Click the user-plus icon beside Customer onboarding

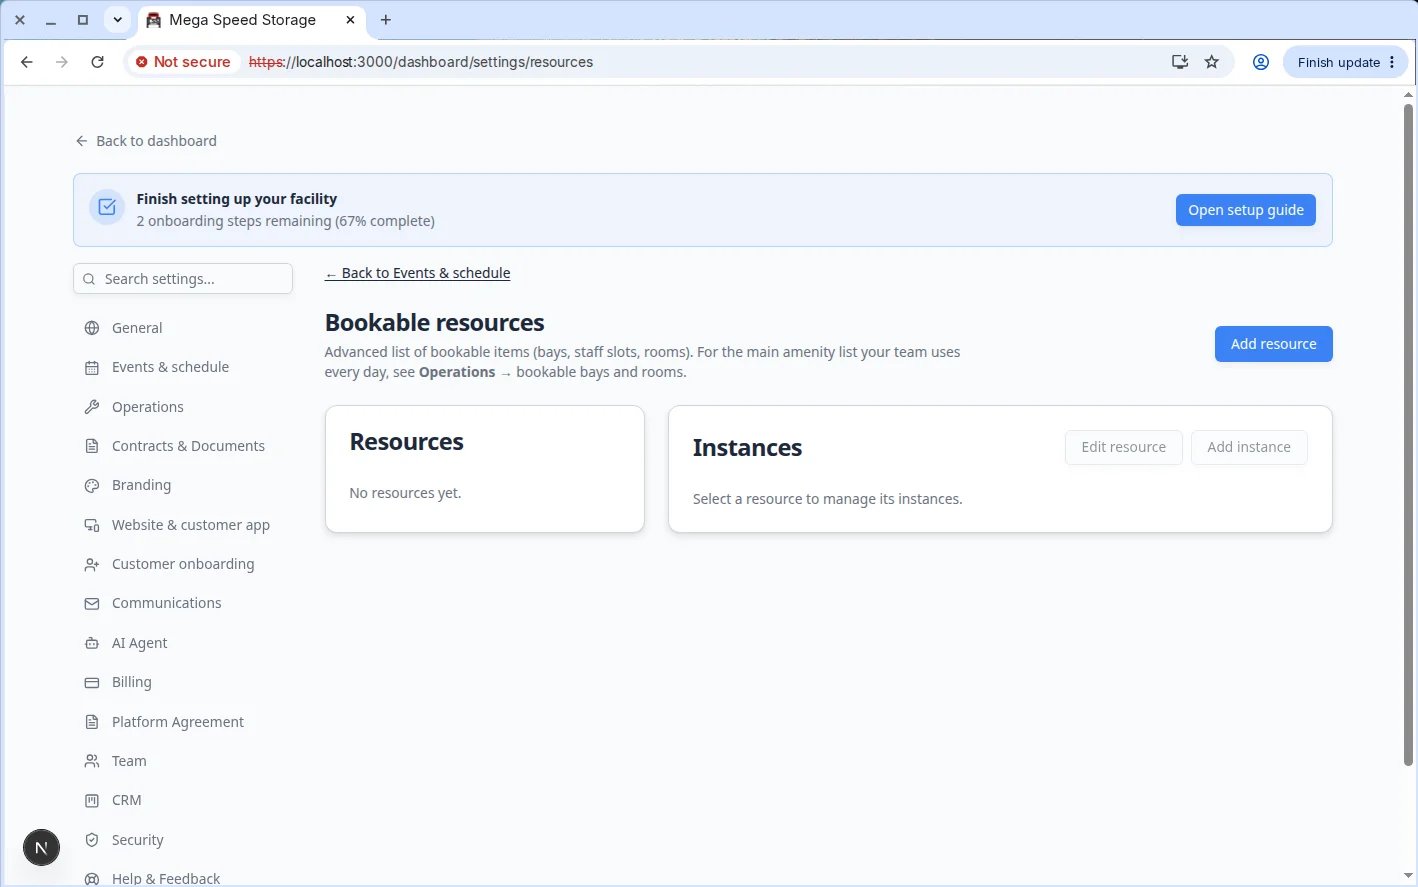[92, 564]
